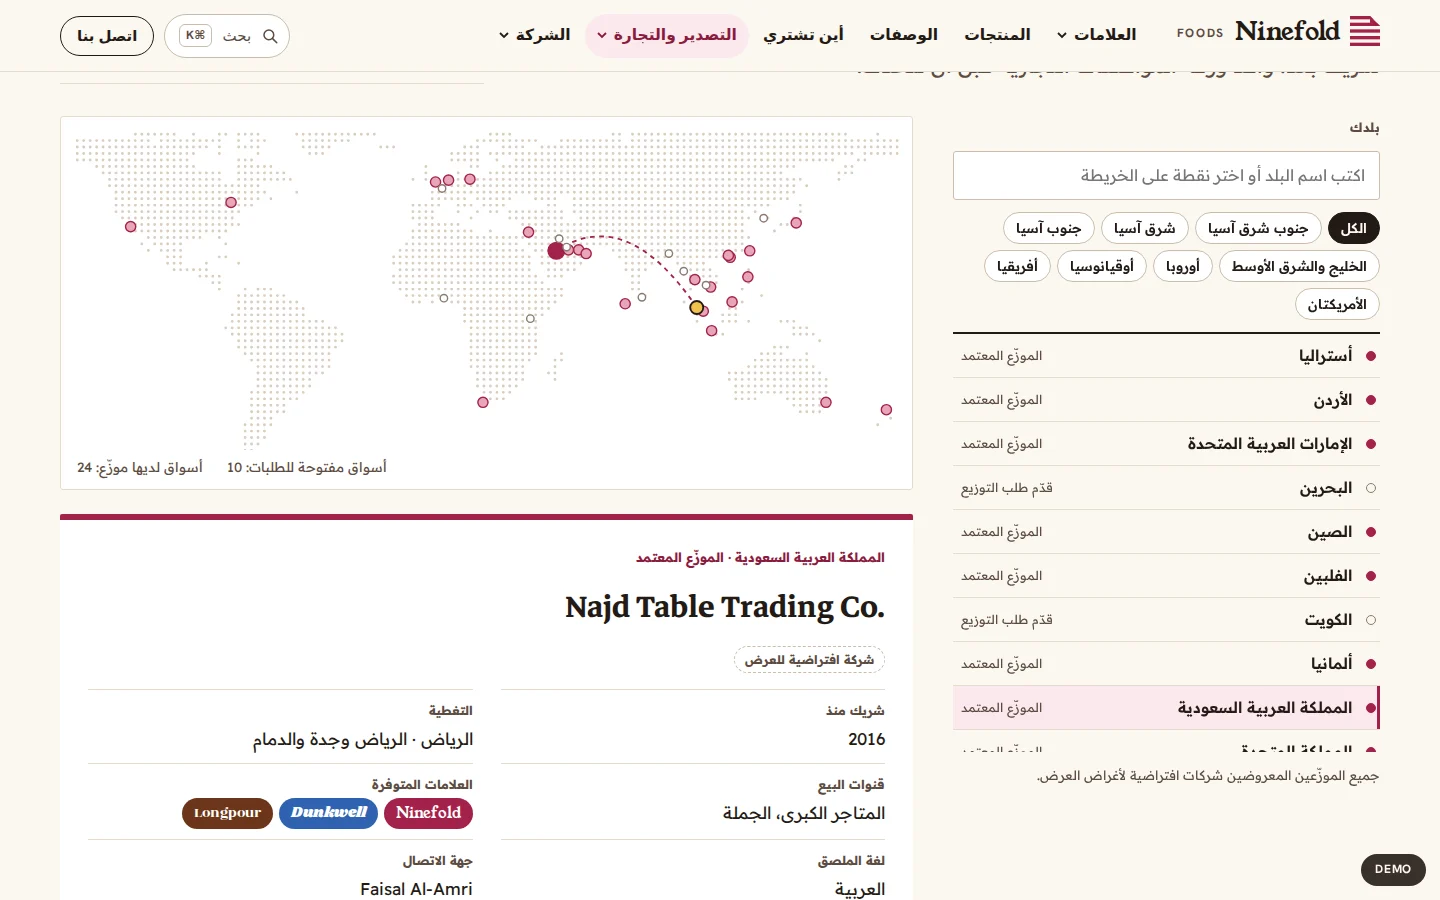Expand the 'الشركة' company menu

point(535,35)
